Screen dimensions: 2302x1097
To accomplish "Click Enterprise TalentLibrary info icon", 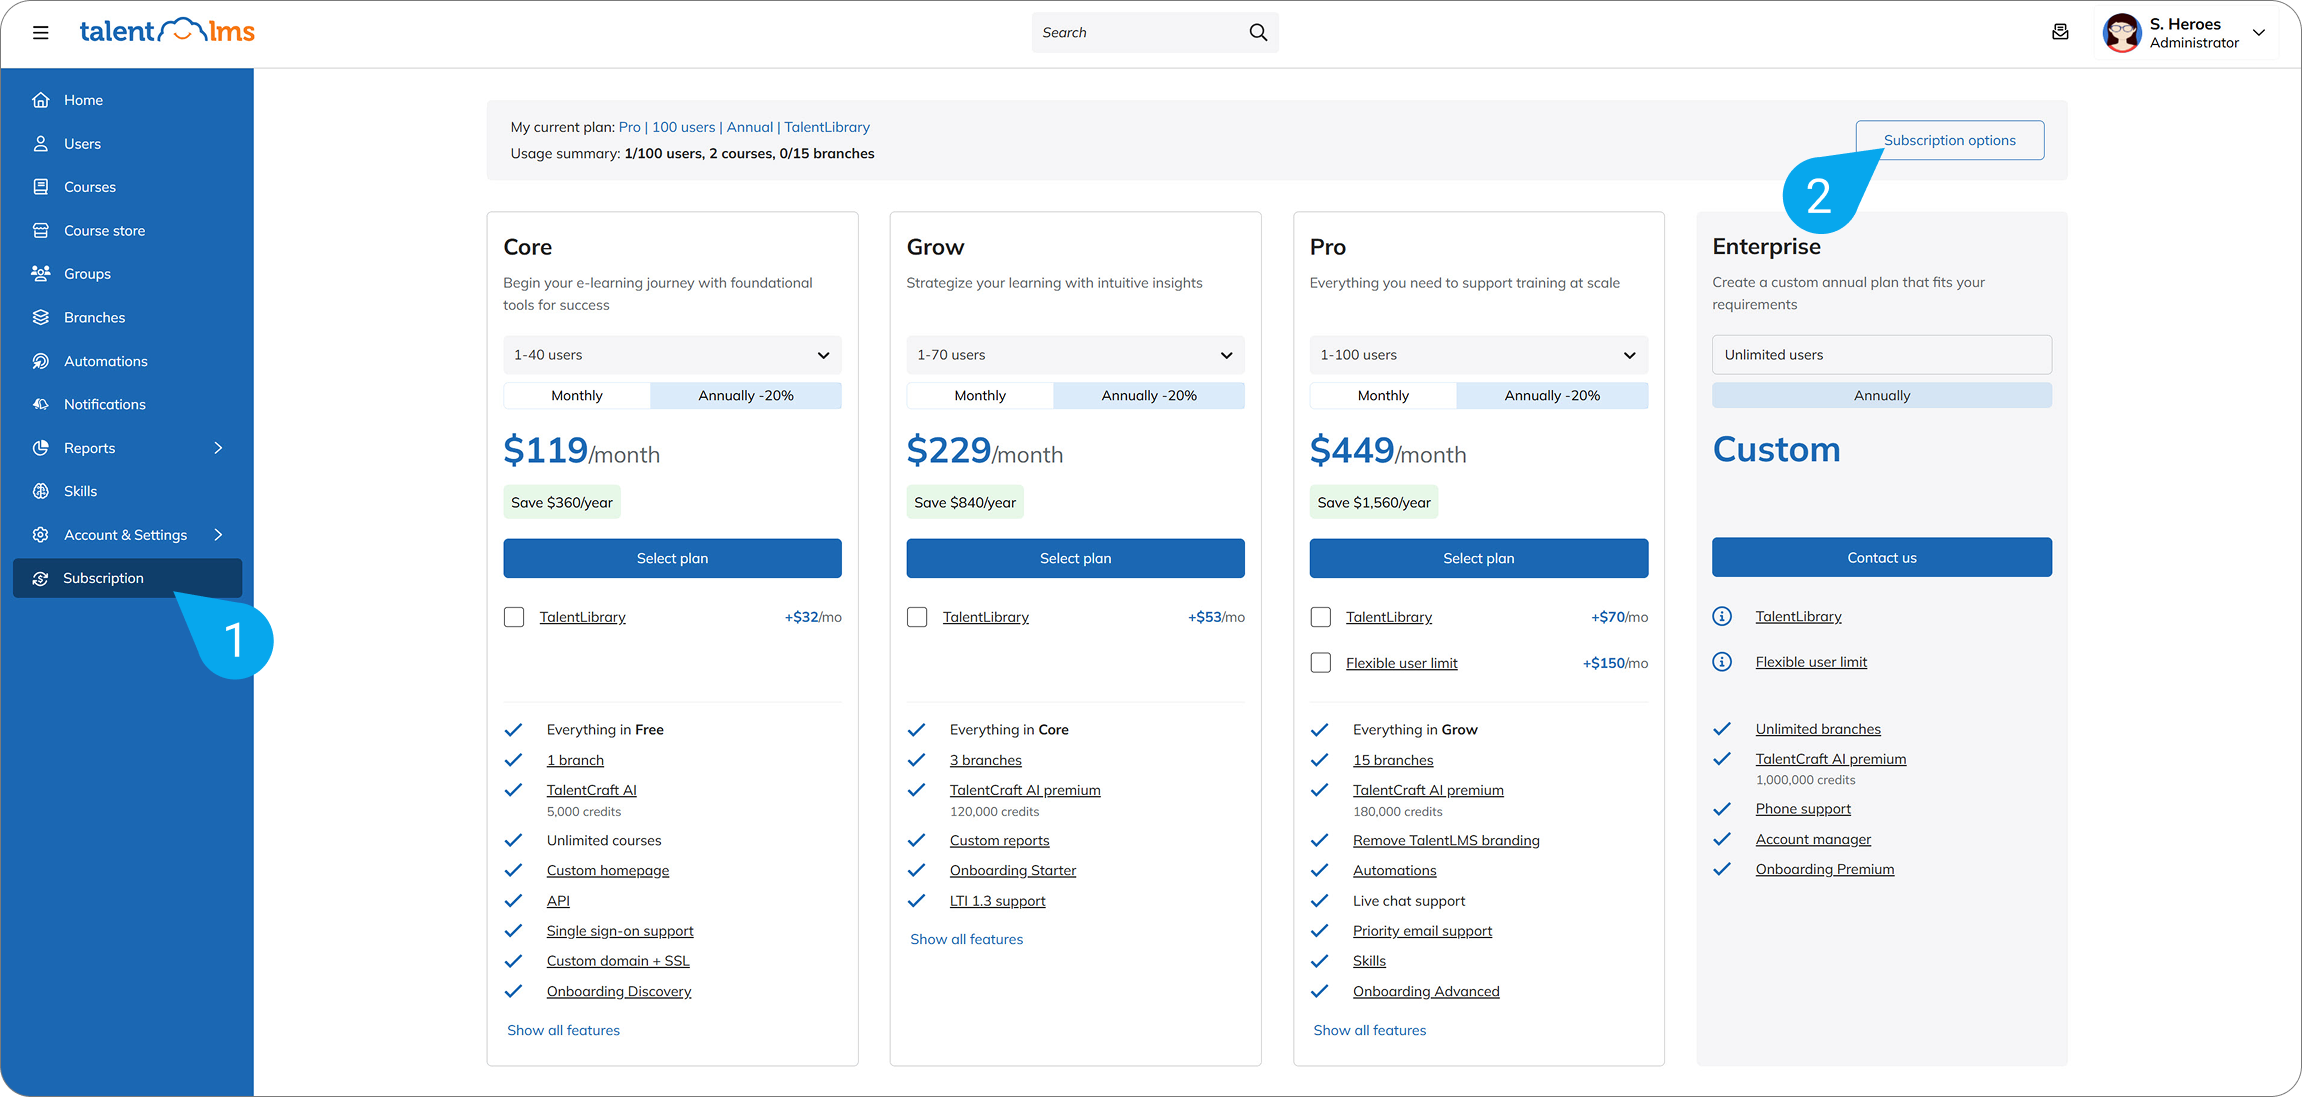I will pos(1722,616).
